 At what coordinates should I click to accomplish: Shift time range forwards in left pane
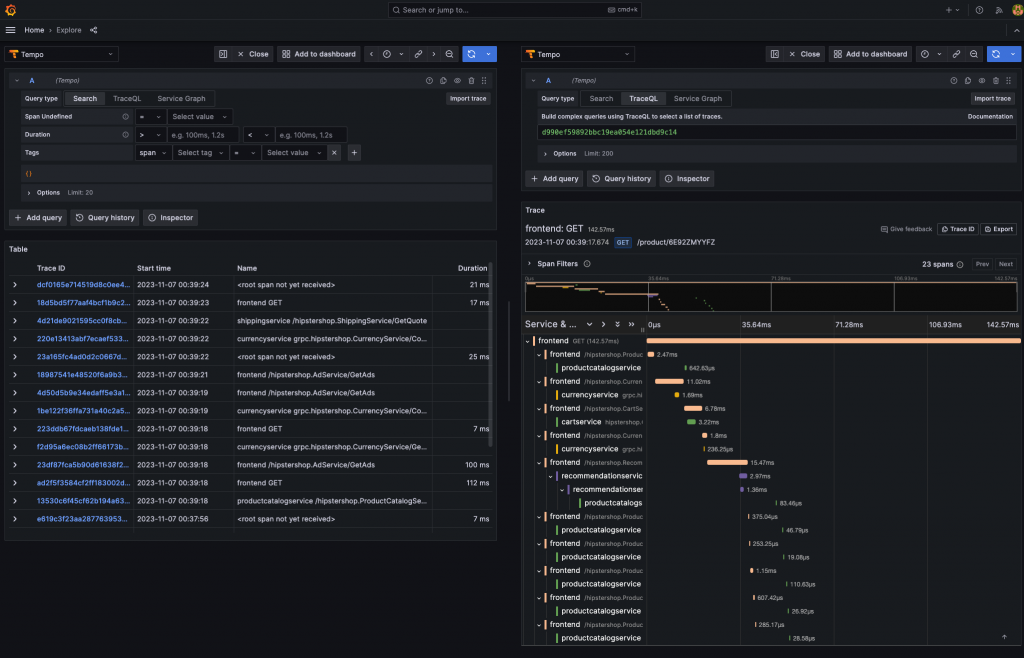434,54
